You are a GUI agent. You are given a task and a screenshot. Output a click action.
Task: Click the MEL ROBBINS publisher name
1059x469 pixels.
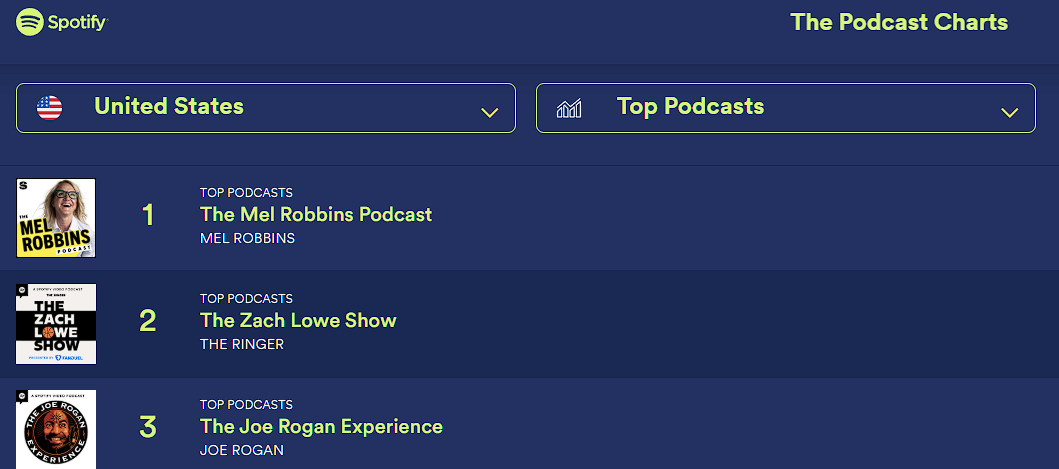click(247, 239)
